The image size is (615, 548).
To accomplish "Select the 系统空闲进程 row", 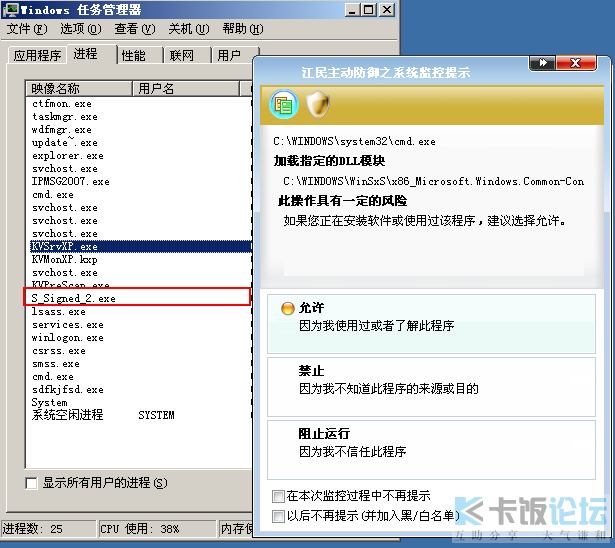I will point(67,415).
